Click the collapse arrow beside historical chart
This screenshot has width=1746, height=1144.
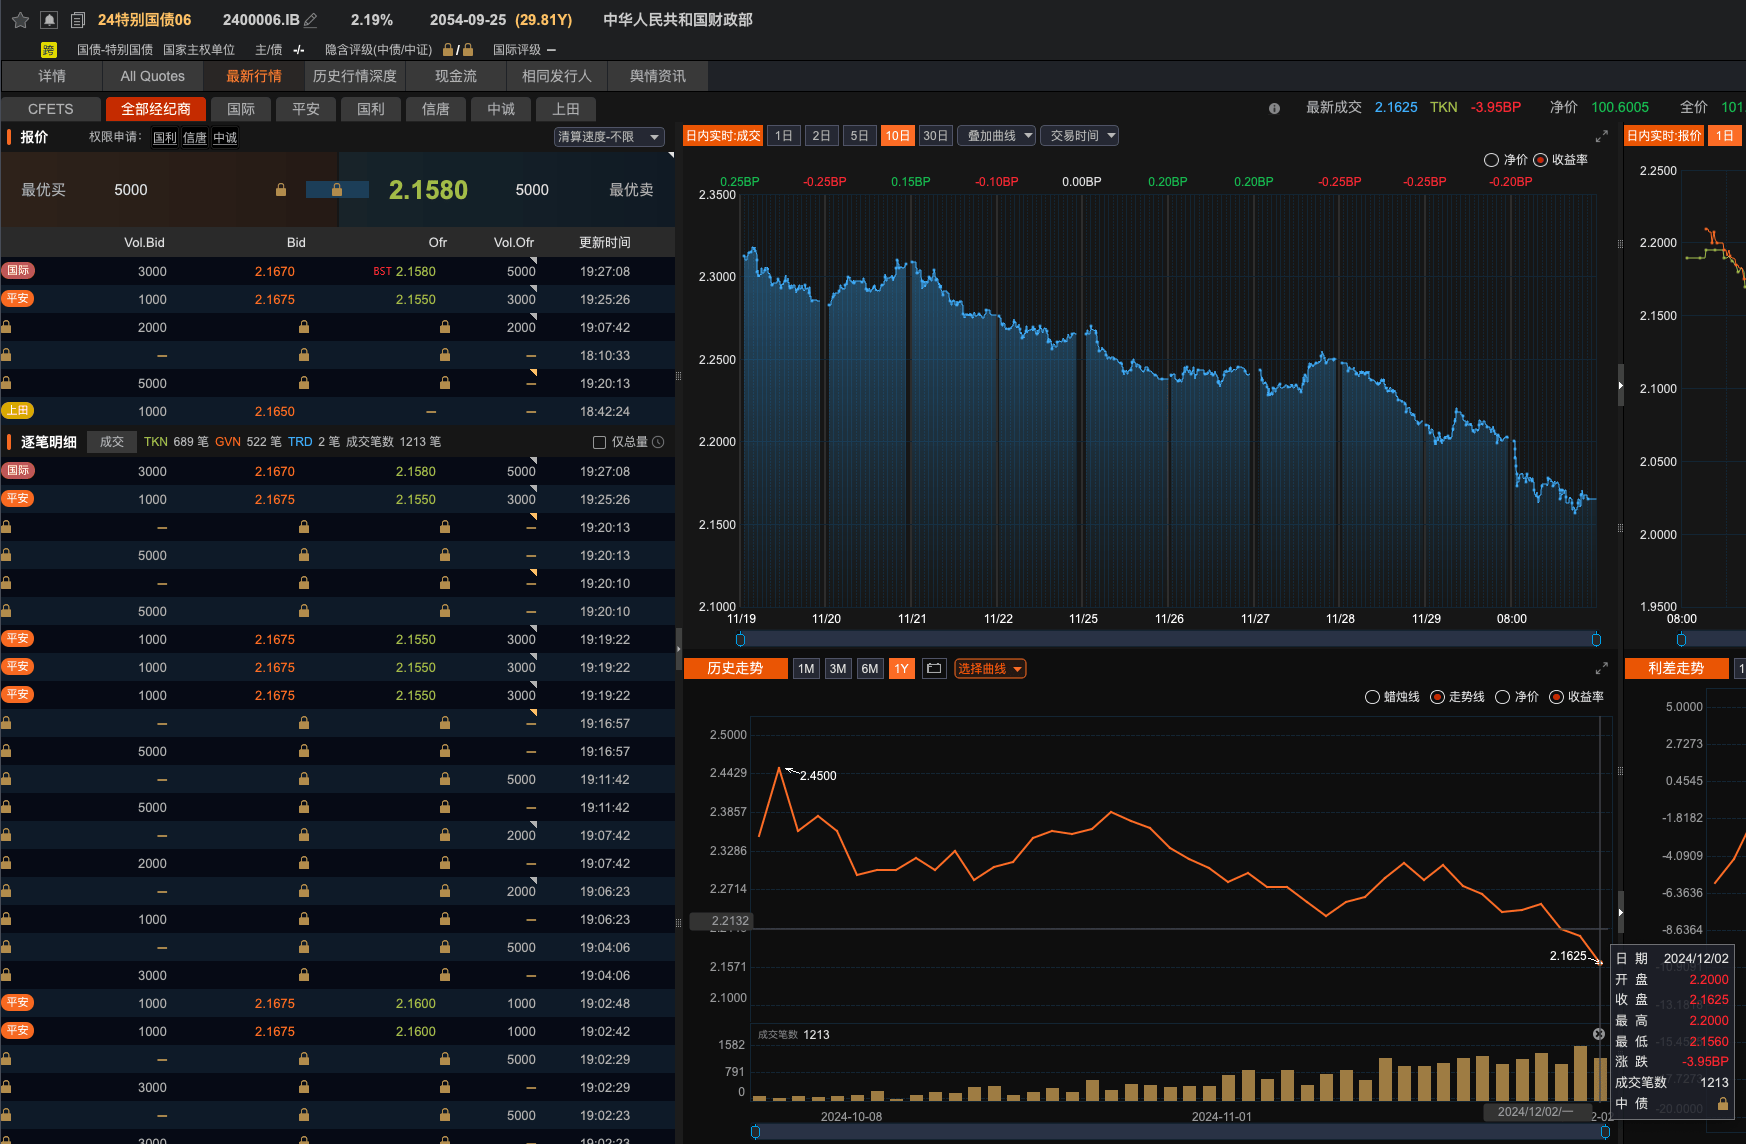pos(1621,912)
